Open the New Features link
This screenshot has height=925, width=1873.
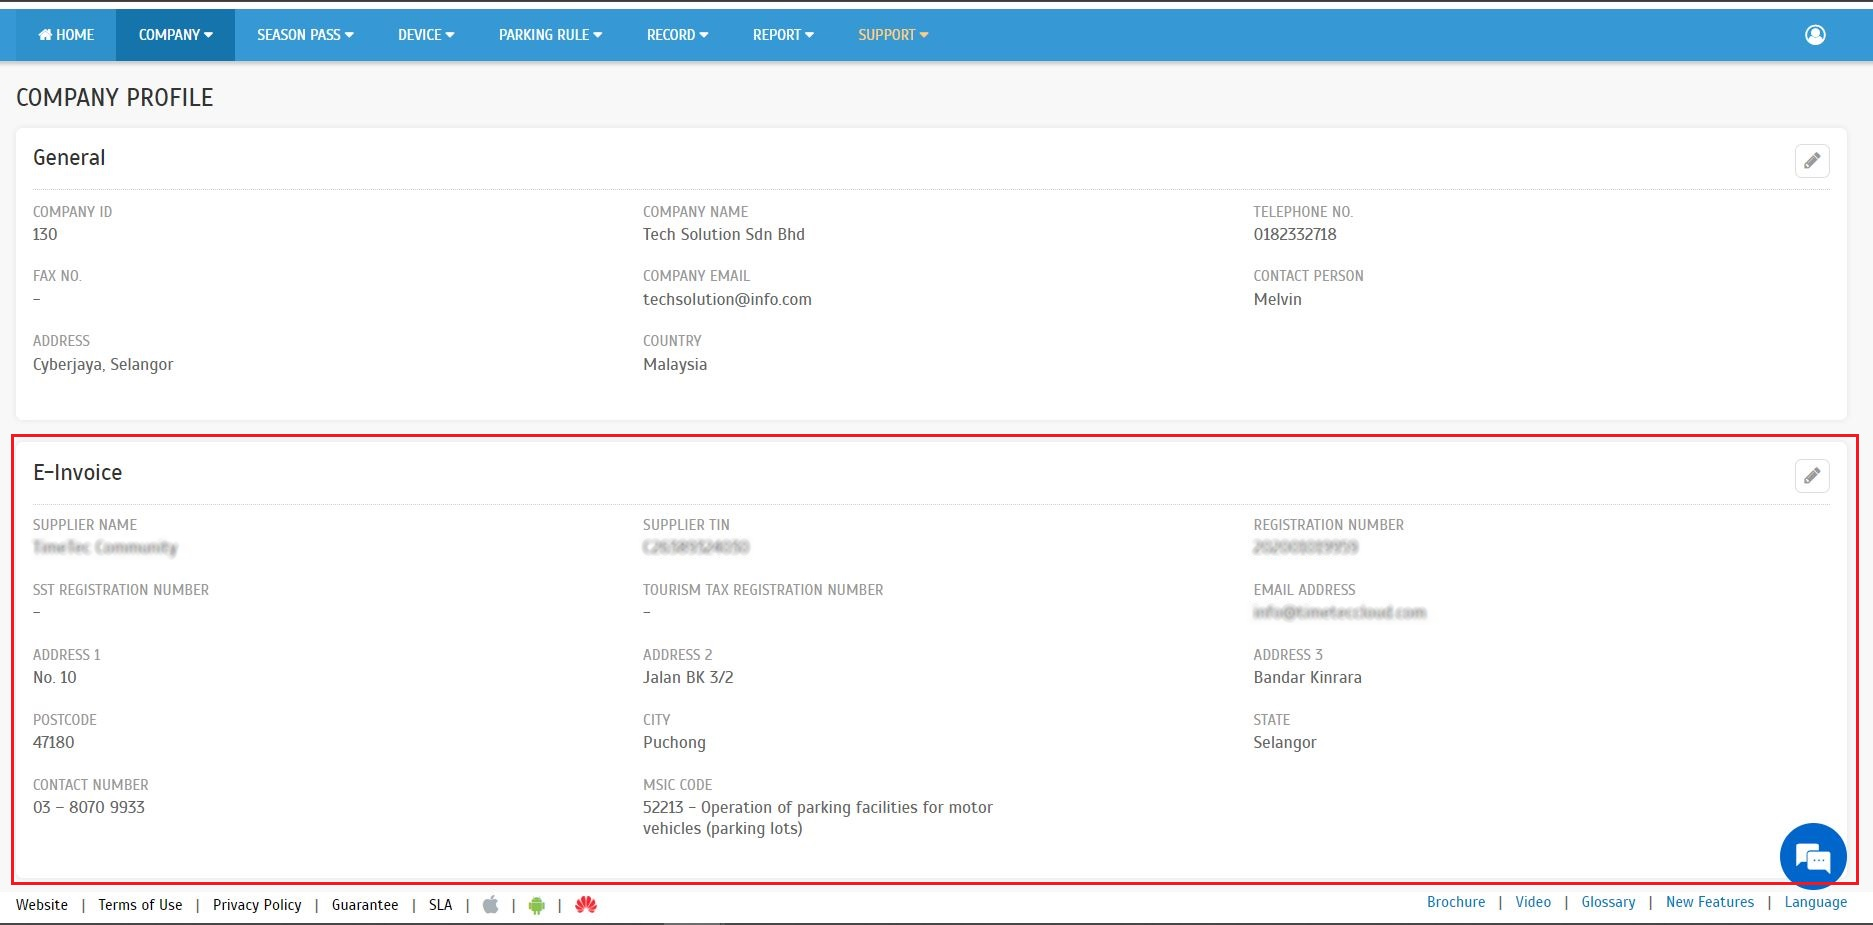(x=1709, y=902)
